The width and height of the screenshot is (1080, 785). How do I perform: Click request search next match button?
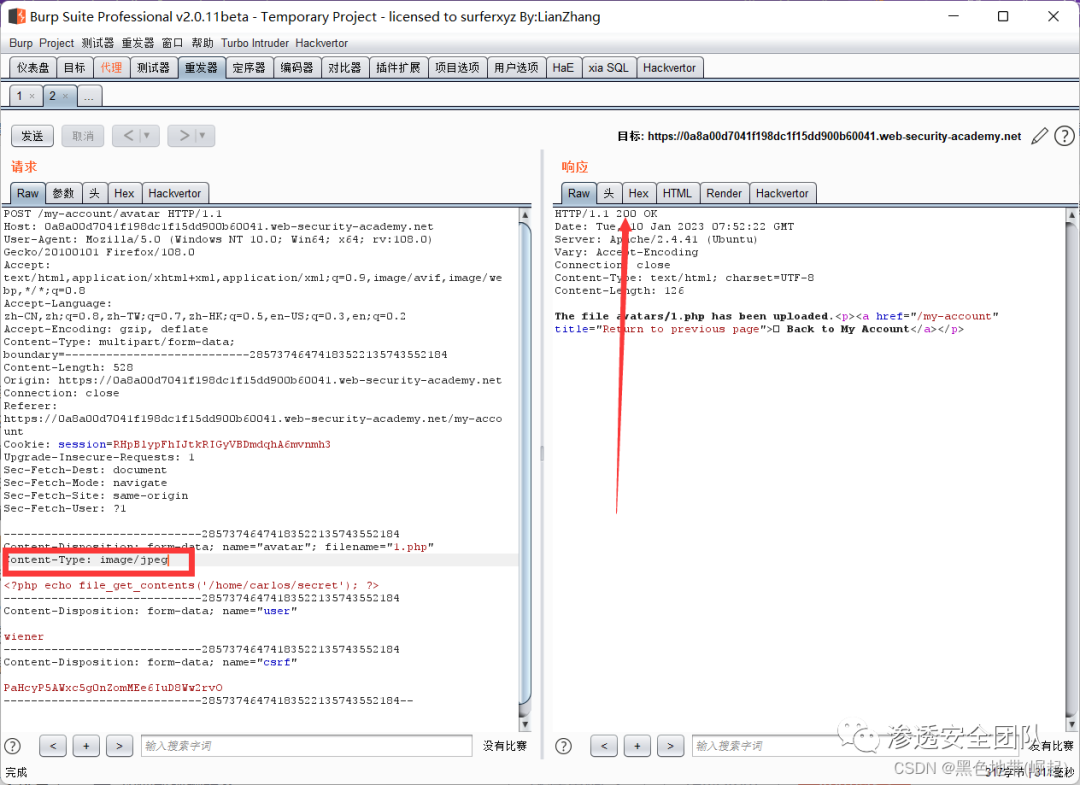[119, 746]
